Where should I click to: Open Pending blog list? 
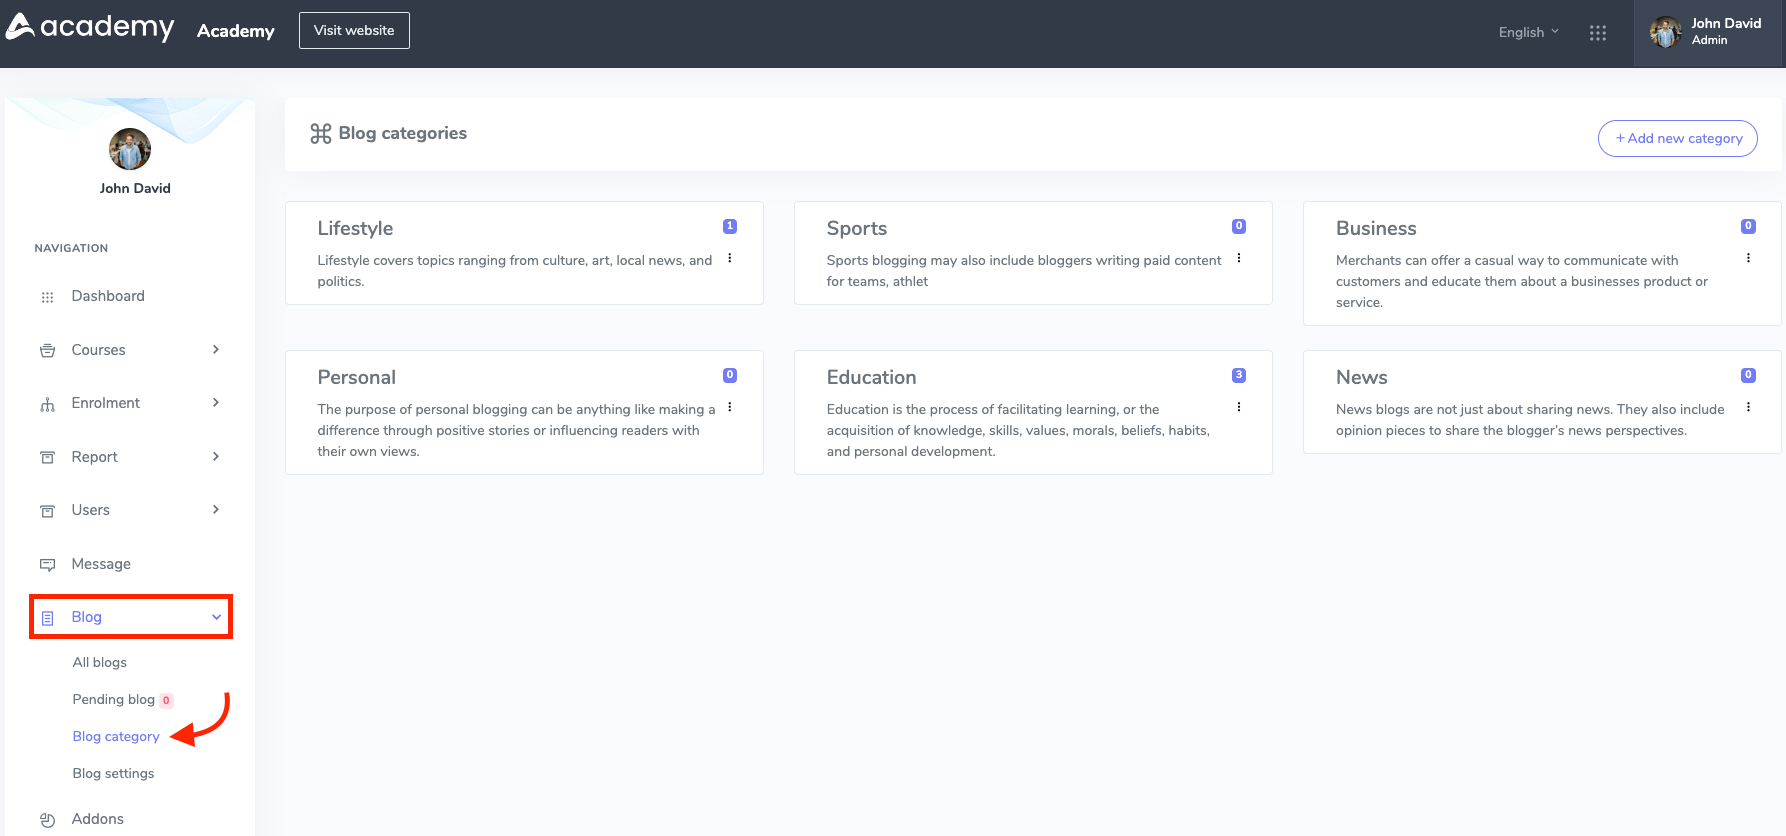click(x=113, y=699)
